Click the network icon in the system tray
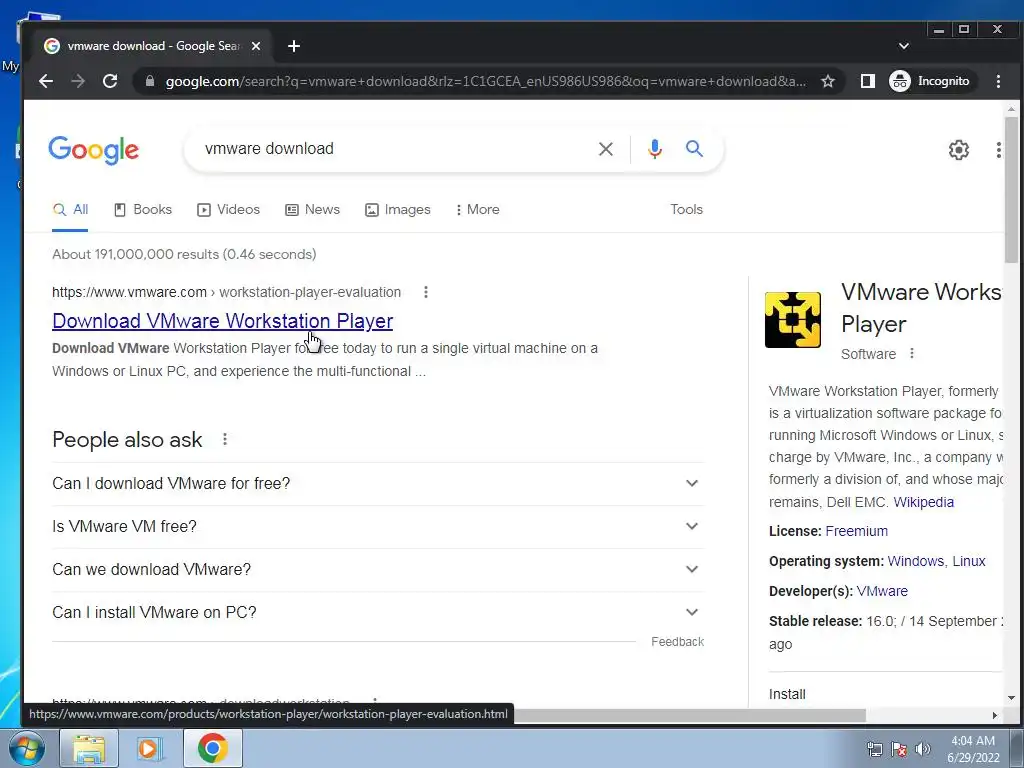1024x768 pixels. coord(874,748)
